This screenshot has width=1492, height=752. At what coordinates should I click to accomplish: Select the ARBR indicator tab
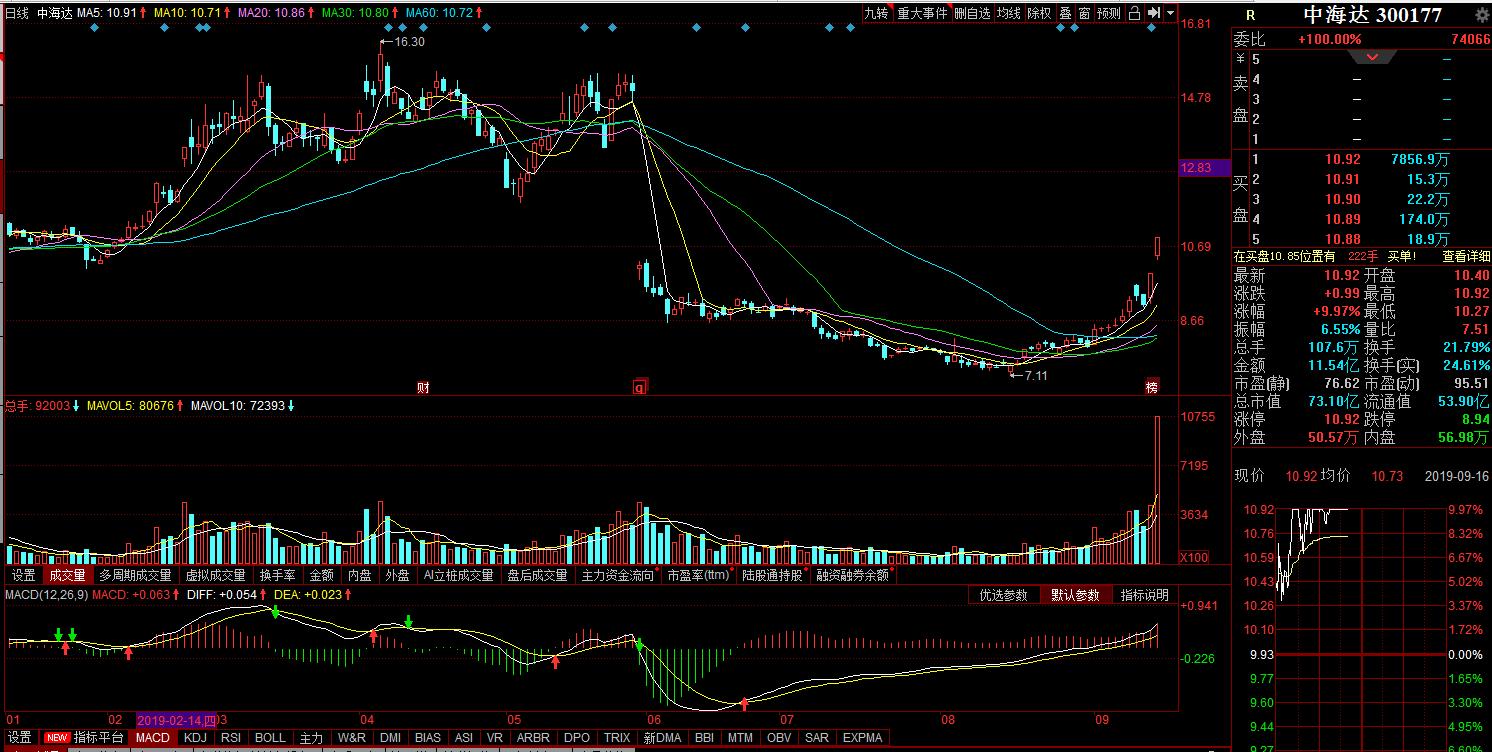click(534, 738)
